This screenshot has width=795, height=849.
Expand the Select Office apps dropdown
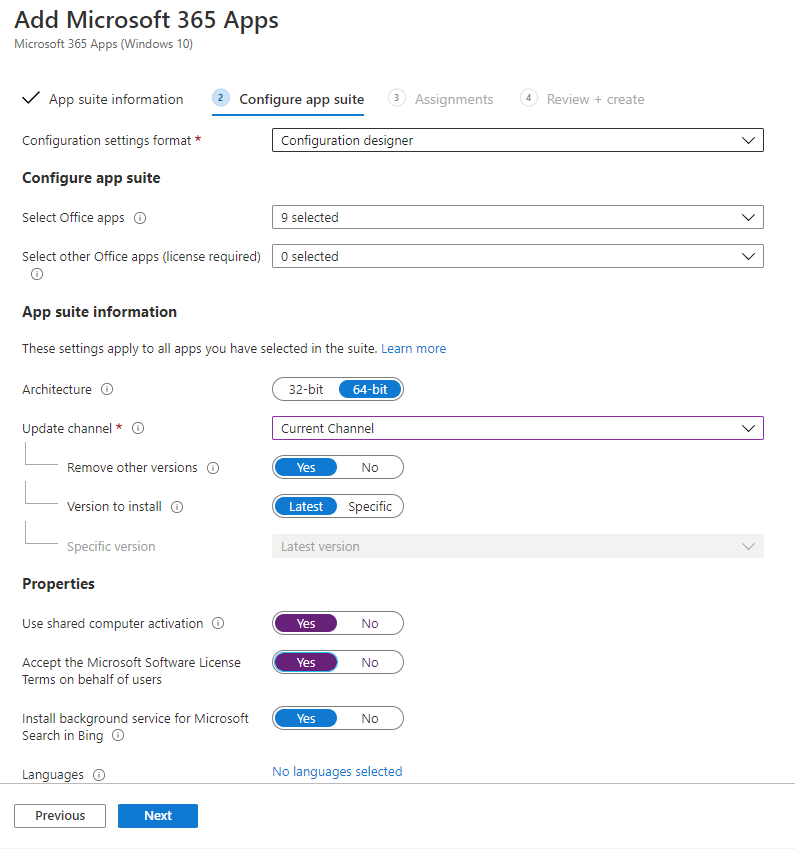point(517,218)
